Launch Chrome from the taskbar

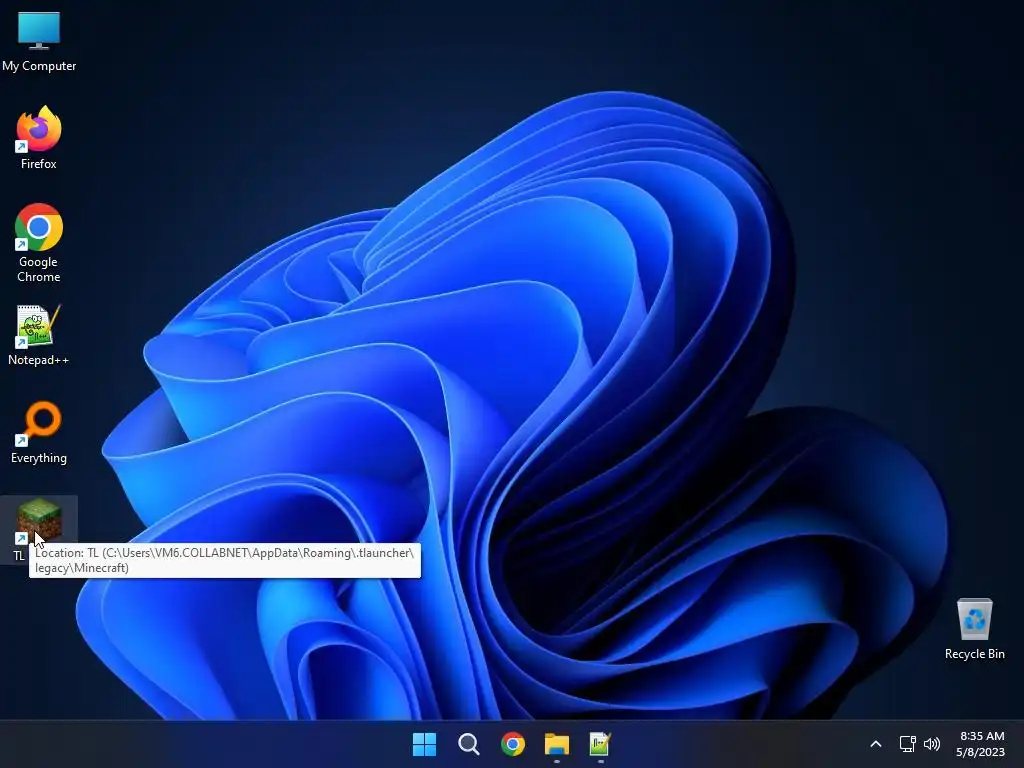pos(513,744)
